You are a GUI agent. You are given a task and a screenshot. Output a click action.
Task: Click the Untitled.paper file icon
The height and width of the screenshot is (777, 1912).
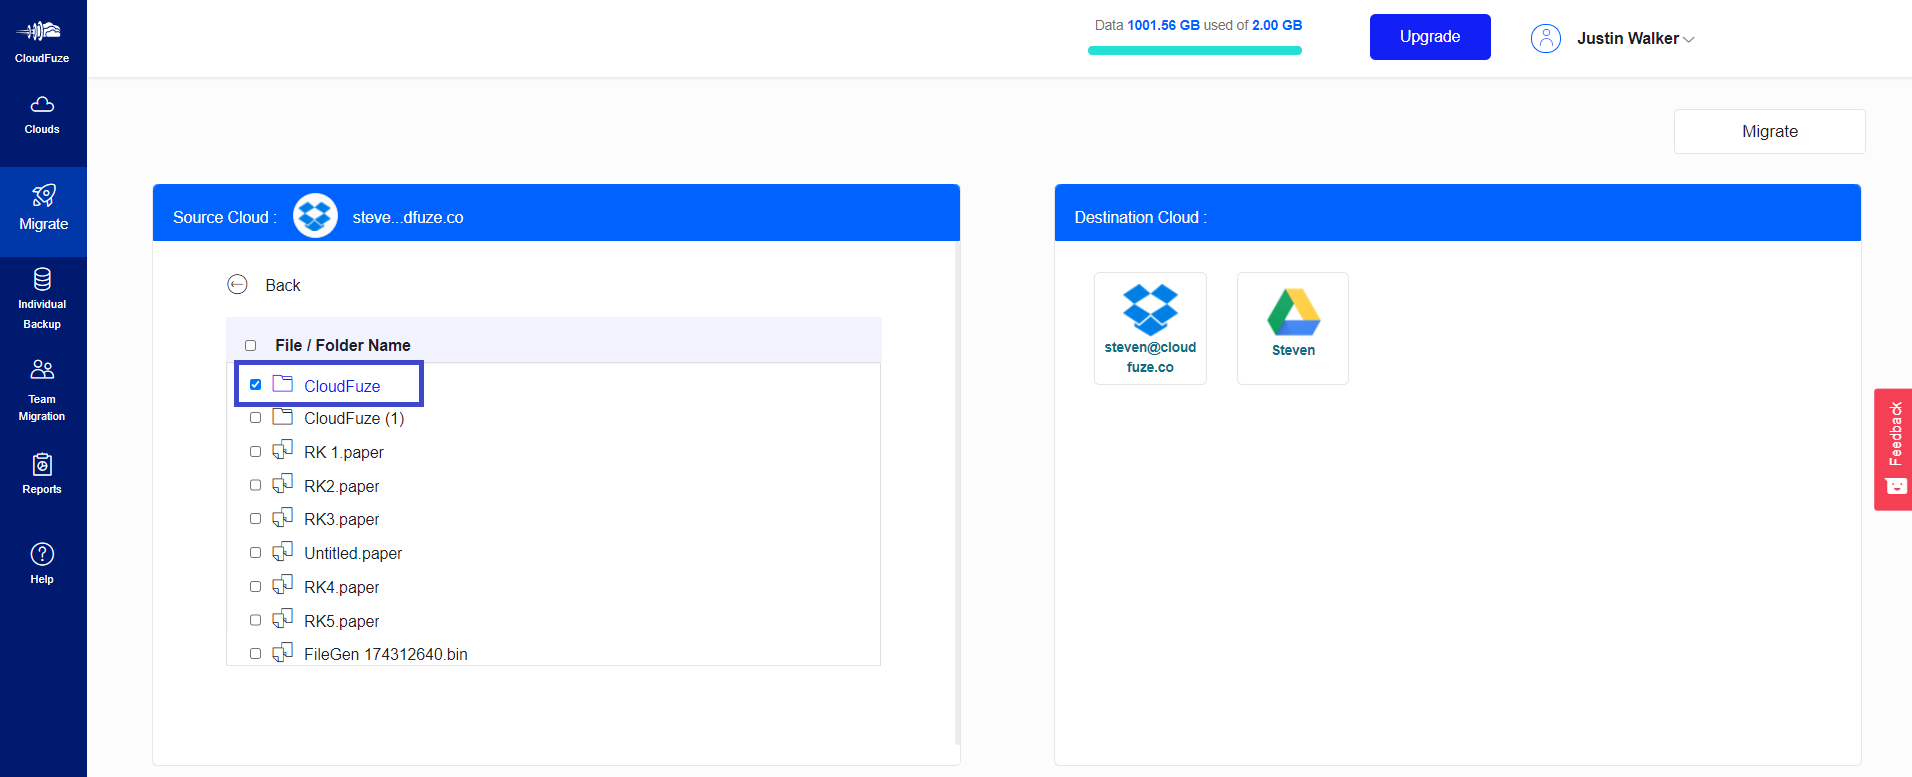(x=283, y=551)
